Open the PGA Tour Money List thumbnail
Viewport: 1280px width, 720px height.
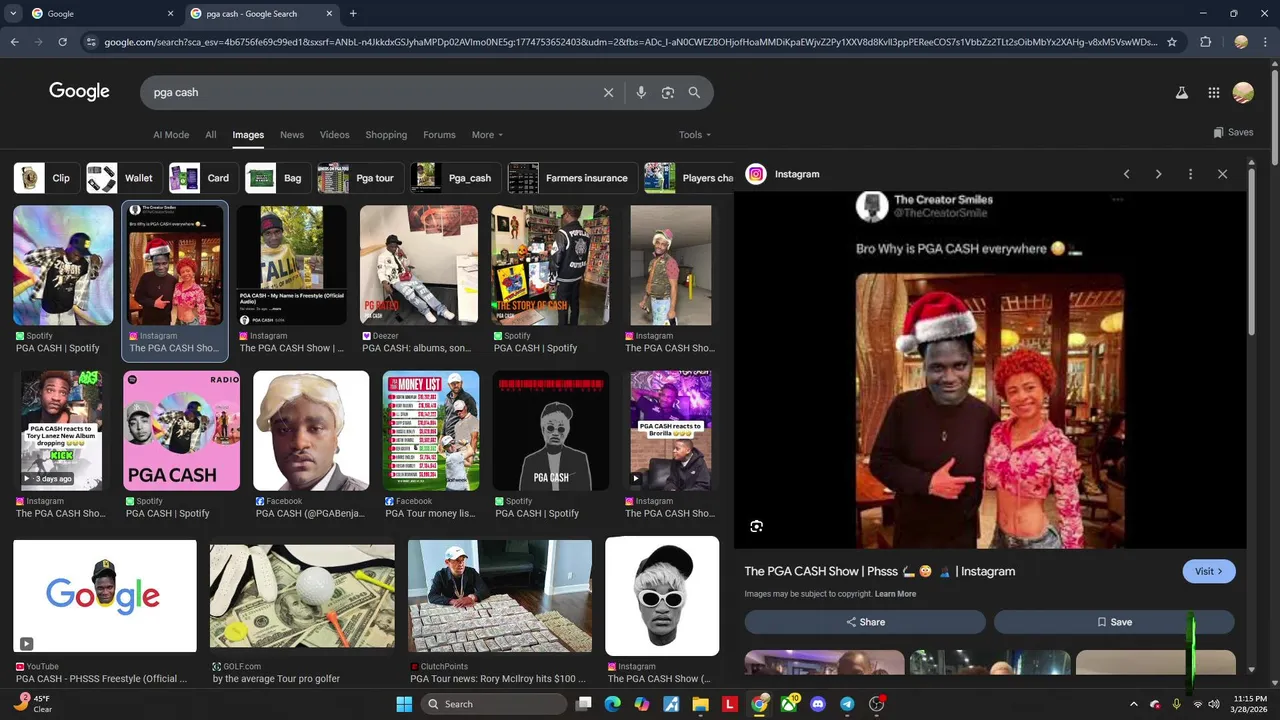click(x=431, y=431)
